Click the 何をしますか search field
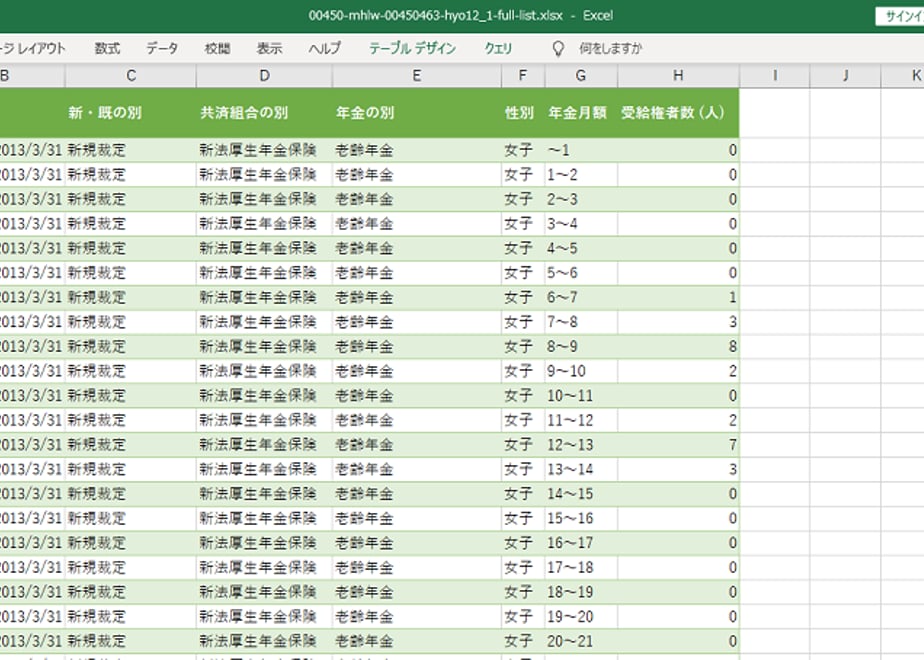The width and height of the screenshot is (924, 660). click(610, 48)
